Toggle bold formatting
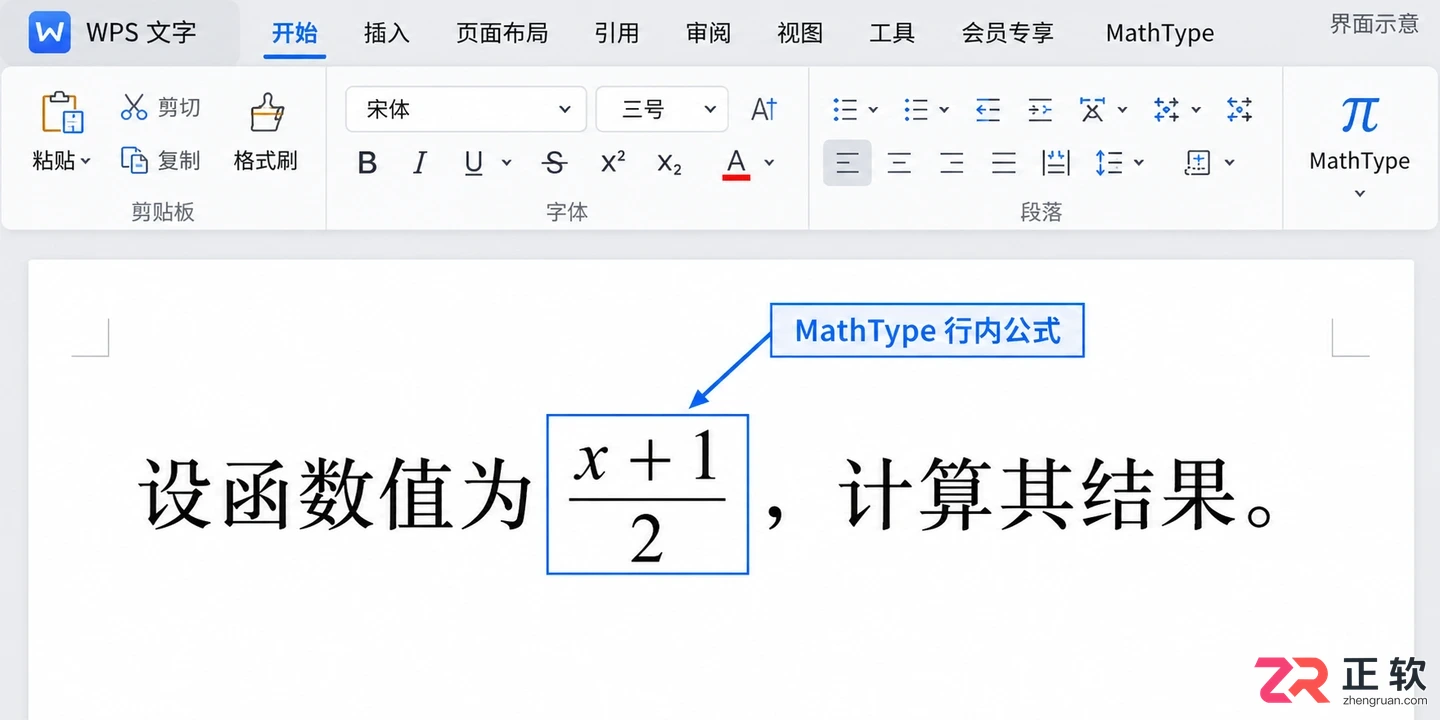The height and width of the screenshot is (720, 1440). pyautogui.click(x=367, y=162)
